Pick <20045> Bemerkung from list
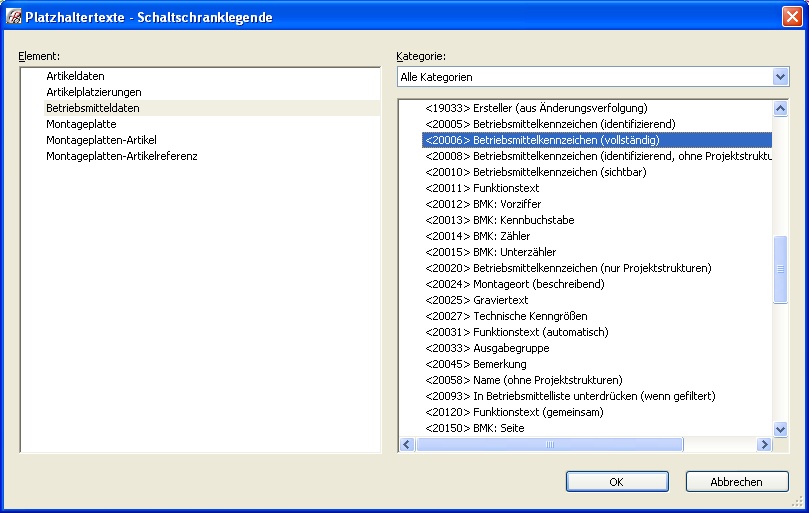 point(476,364)
